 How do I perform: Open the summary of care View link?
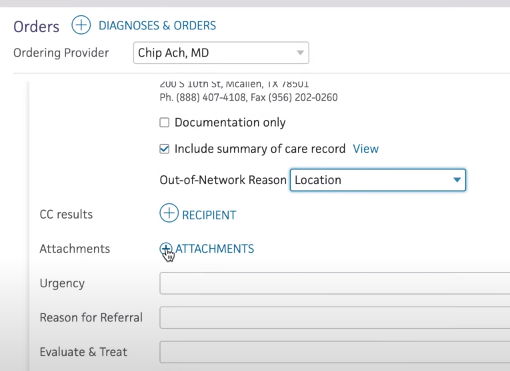point(366,149)
